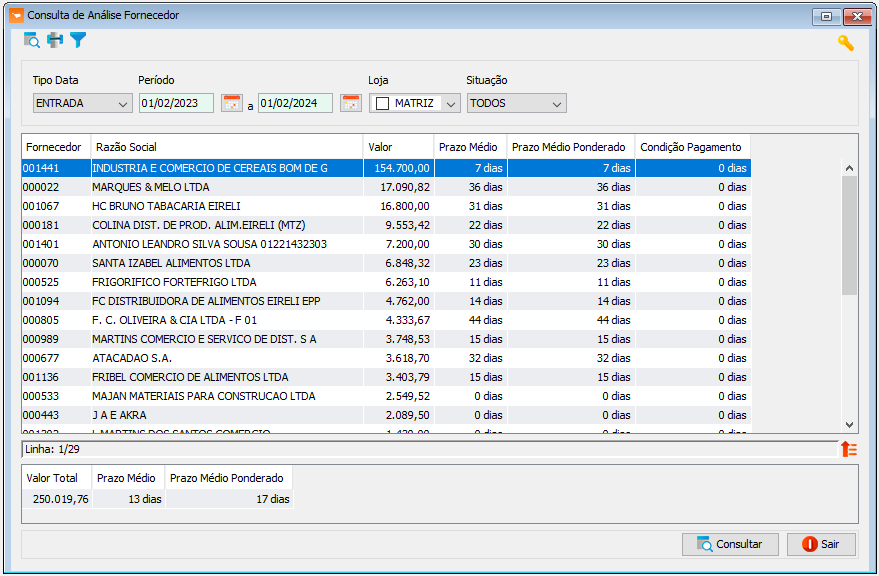This screenshot has height=576, width=879.
Task: Select row MARQUES & MELO LTDA
Action: click(x=386, y=187)
